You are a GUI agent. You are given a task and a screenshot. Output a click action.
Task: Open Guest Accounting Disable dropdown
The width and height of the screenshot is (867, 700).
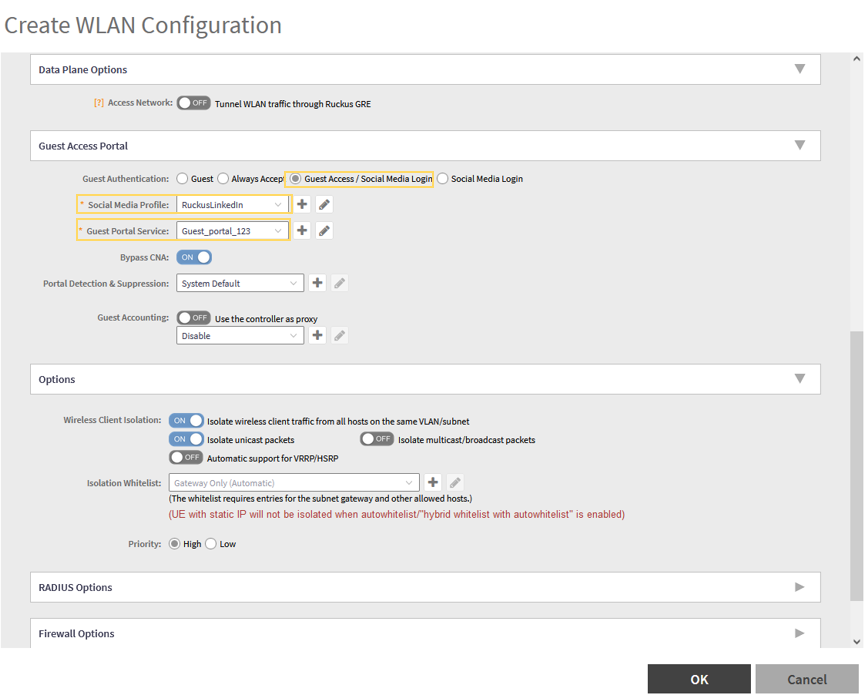(240, 336)
